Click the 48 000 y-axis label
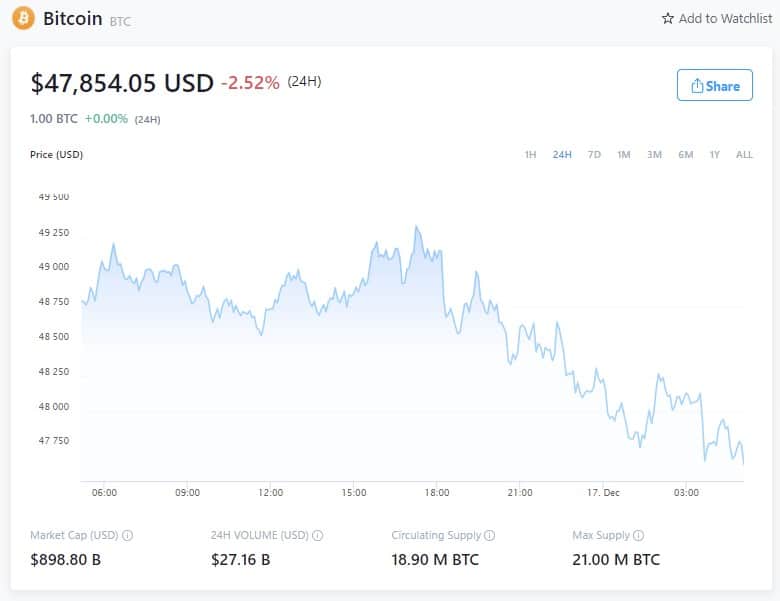Viewport: 780px width, 601px height. pos(54,406)
